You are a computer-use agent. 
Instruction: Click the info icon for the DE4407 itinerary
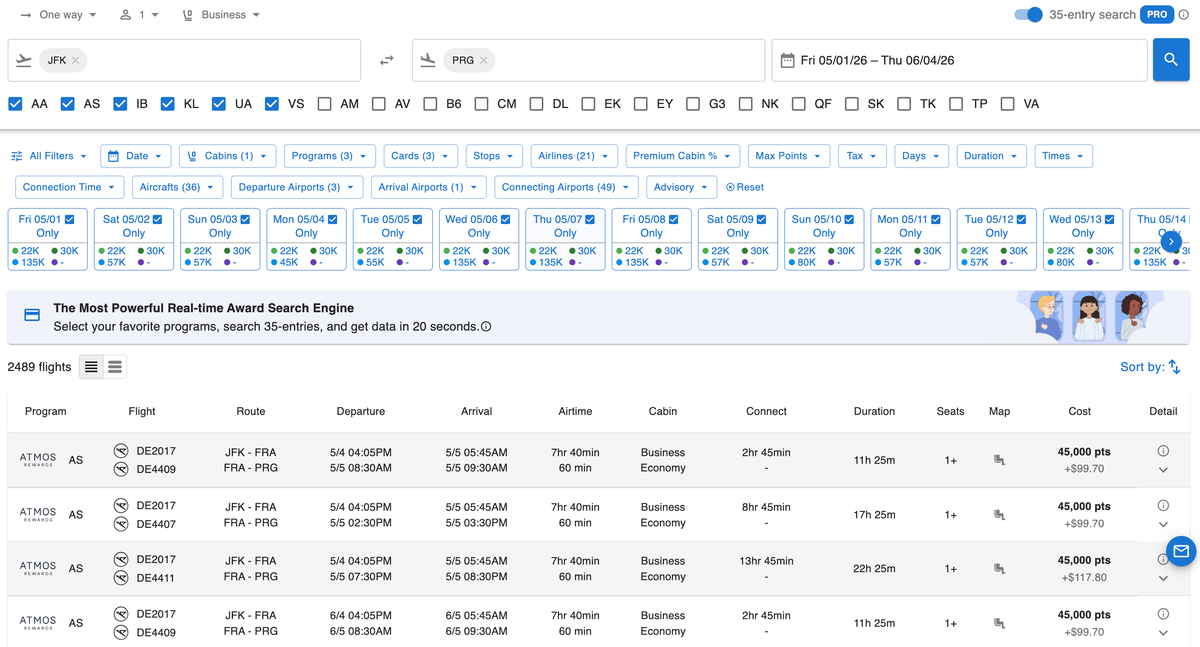click(1161, 506)
